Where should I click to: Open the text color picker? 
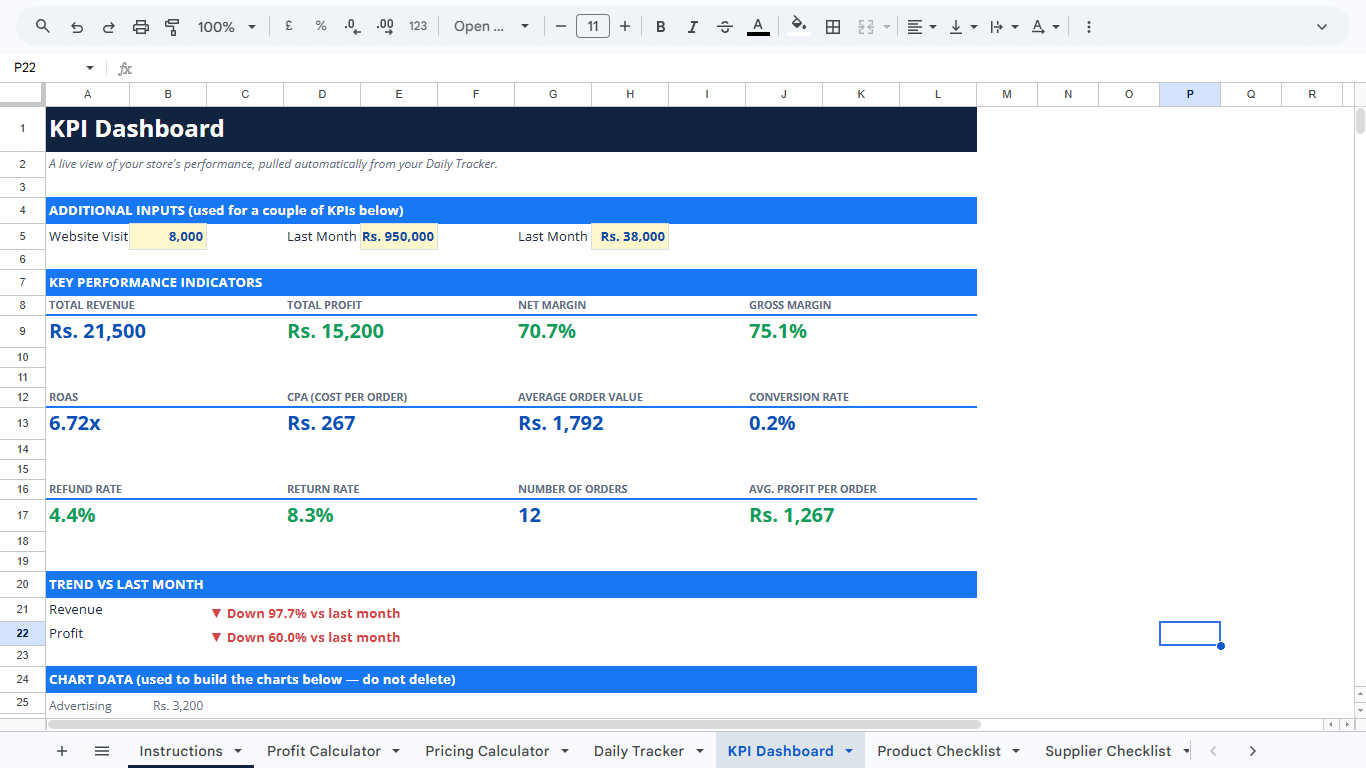tap(758, 27)
